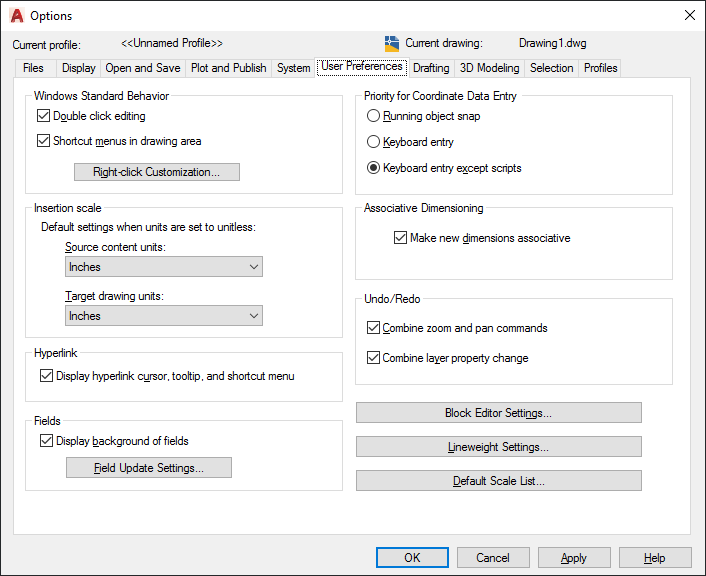Choose Keyboard entry radio option

click(373, 142)
